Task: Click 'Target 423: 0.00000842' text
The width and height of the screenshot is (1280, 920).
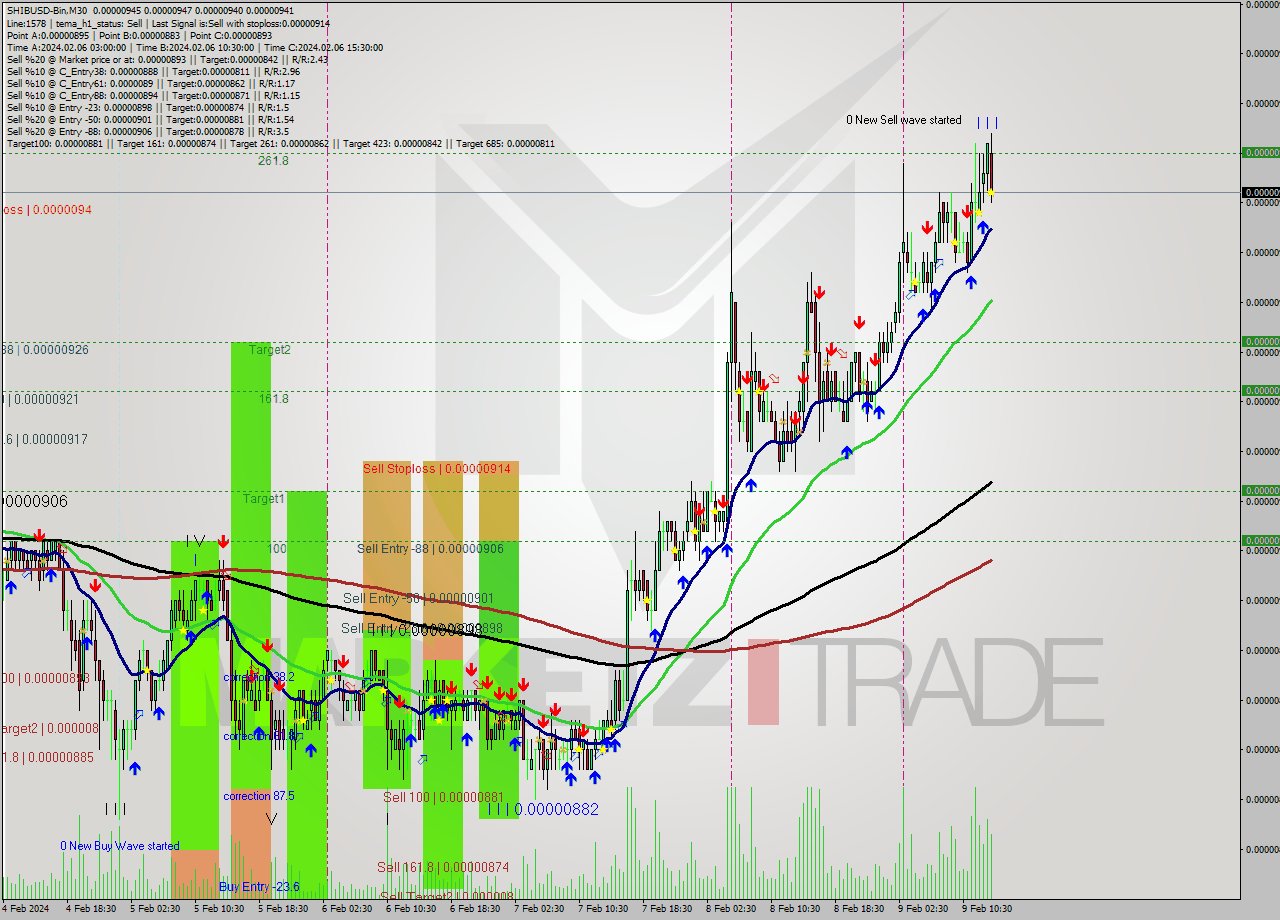Action: tap(393, 143)
